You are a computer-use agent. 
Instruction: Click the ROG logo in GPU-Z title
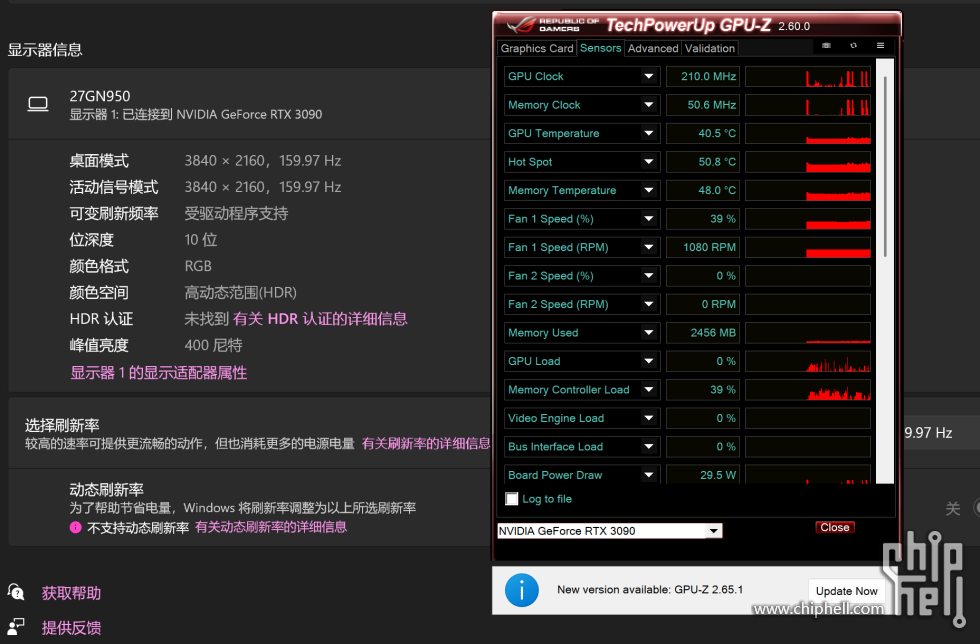click(x=522, y=26)
